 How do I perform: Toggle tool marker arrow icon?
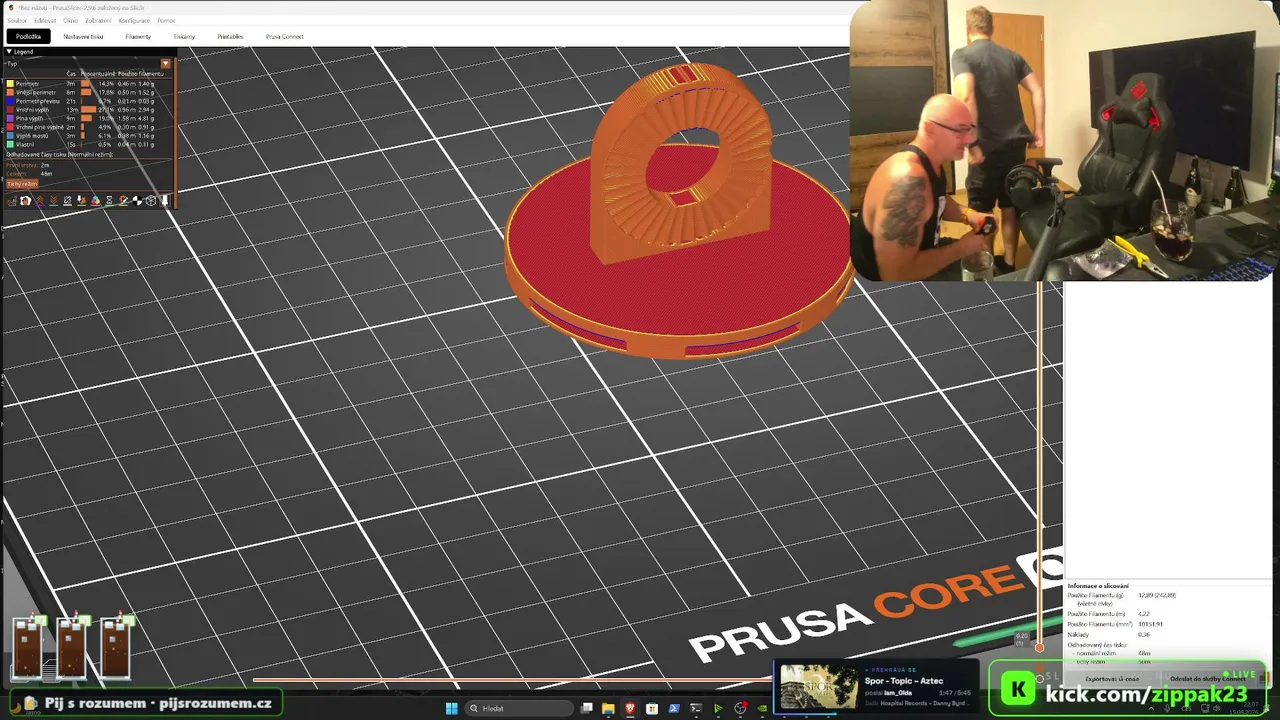tap(165, 201)
